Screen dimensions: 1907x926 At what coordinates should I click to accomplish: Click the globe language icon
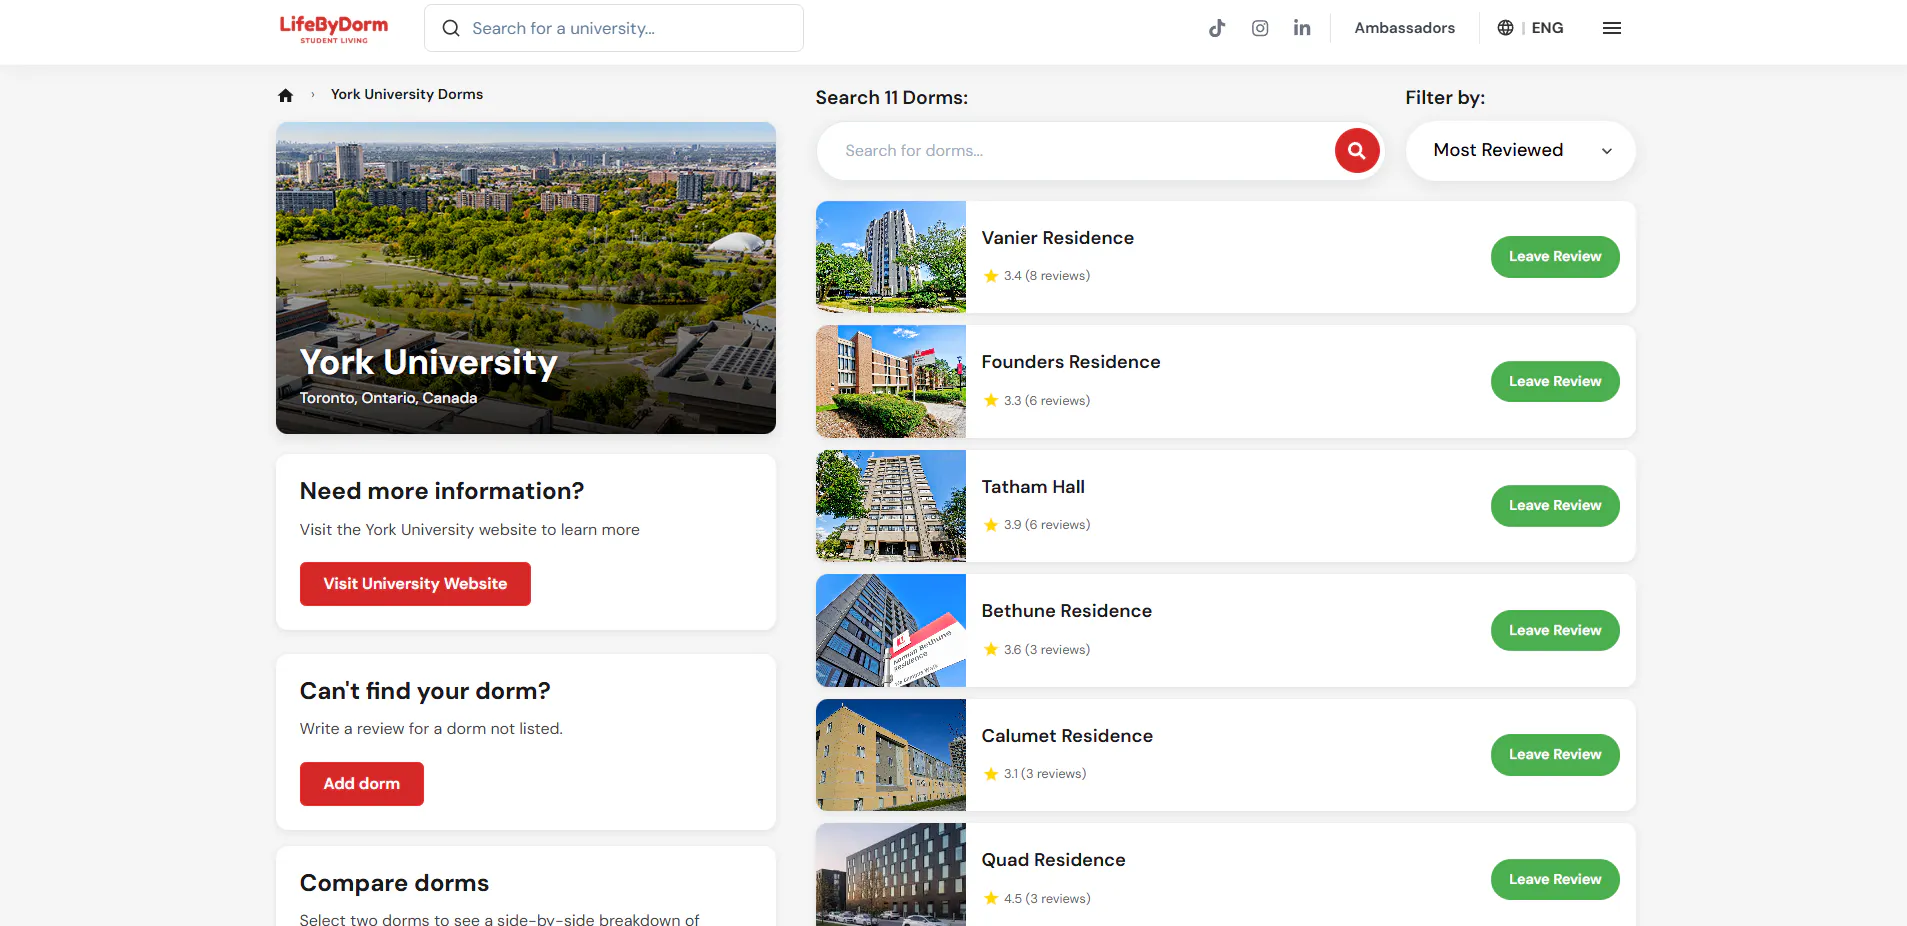[x=1505, y=28]
